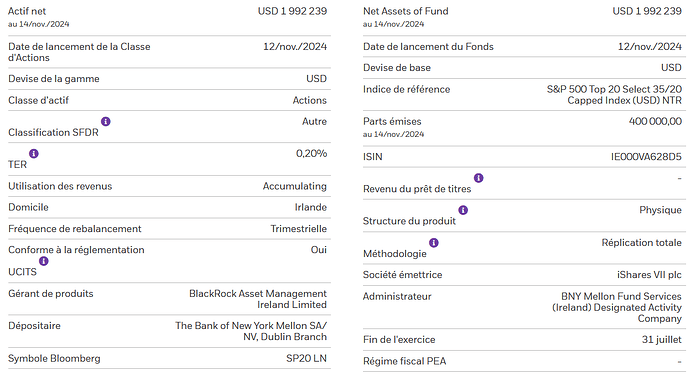Select the Fin de l'exercice date 31 juillet
690x375 pixels.
click(661, 340)
